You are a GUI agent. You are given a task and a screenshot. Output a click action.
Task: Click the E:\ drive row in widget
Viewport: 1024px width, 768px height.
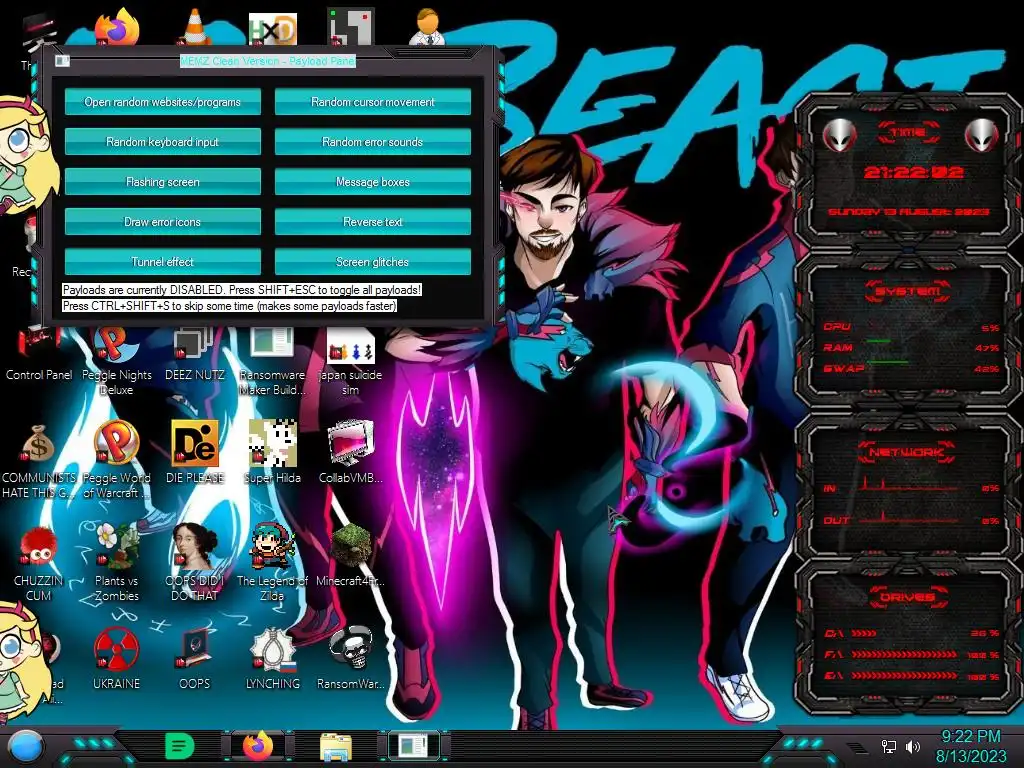(x=912, y=675)
